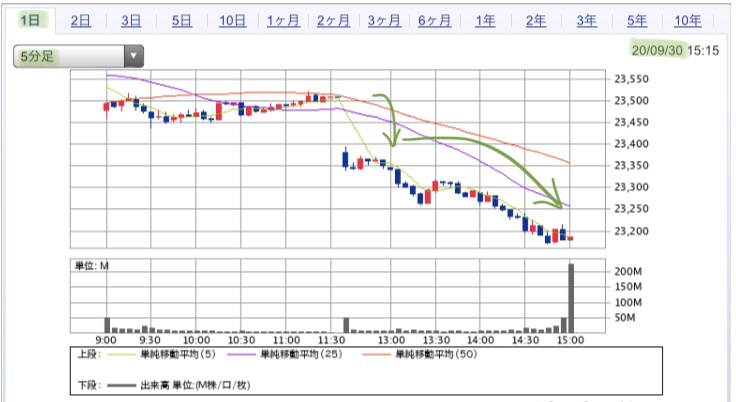Click the 単純移動平均(25) legend entry
This screenshot has width=736, height=402.
pos(301,354)
